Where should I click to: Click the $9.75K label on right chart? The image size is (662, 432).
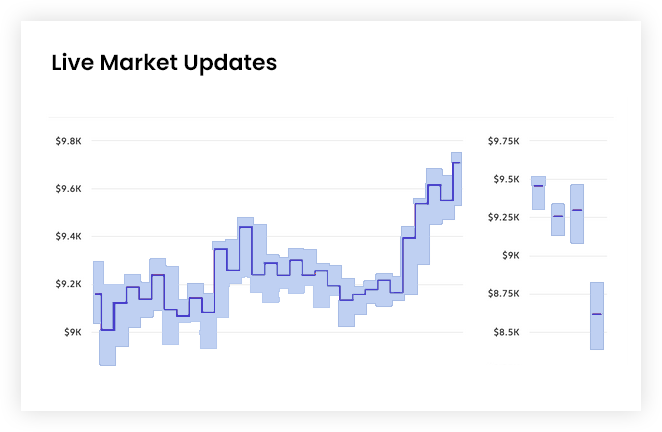click(x=503, y=141)
